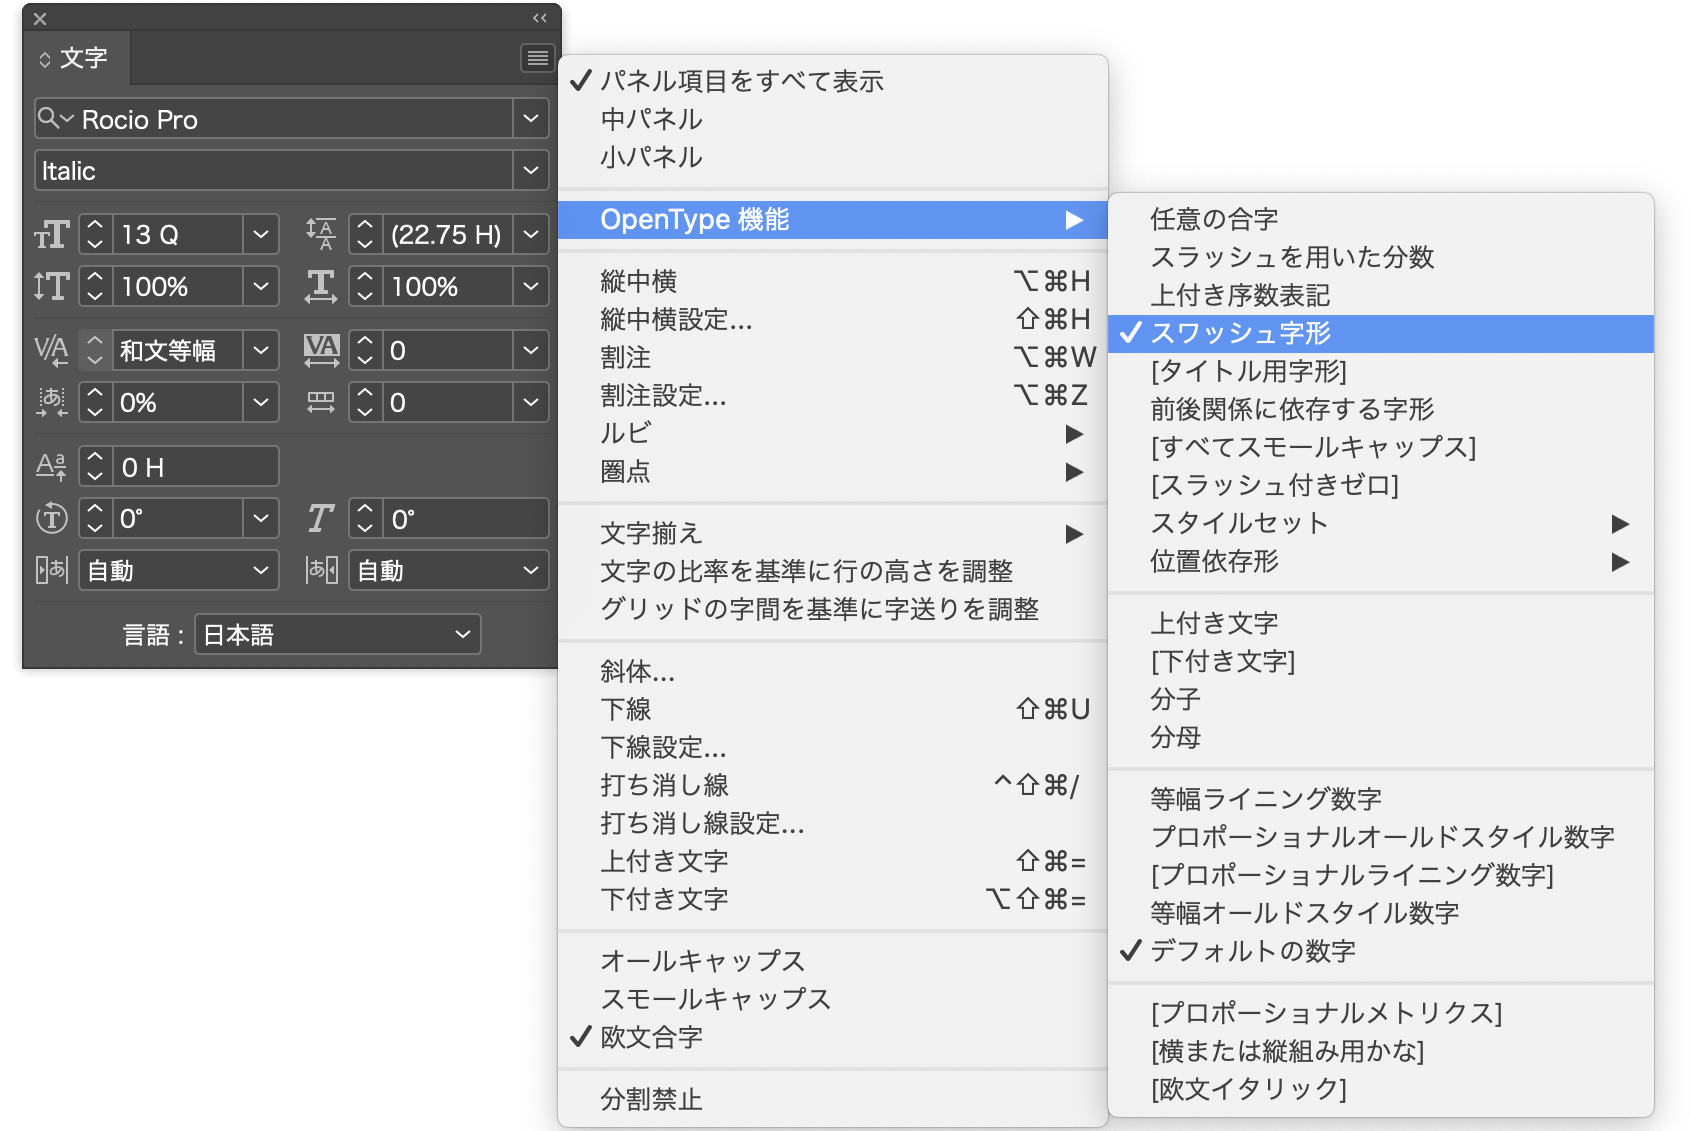Click the font size (tT) icon

pyautogui.click(x=51, y=234)
